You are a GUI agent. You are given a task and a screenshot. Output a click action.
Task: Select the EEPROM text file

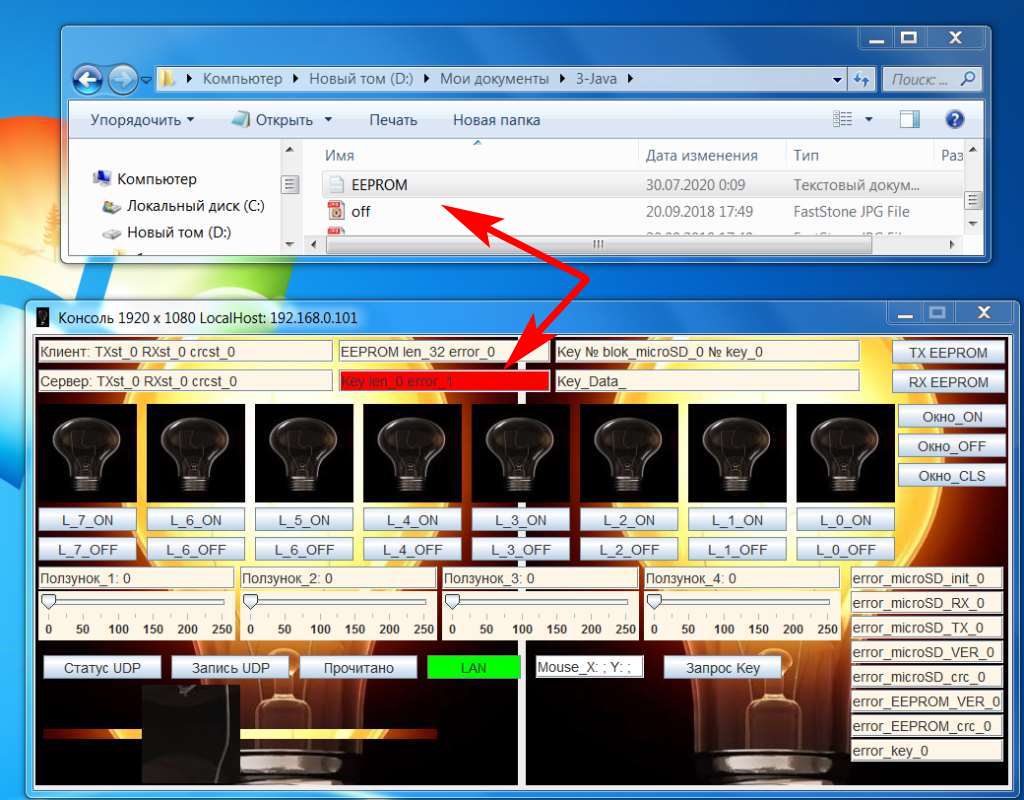pos(379,185)
